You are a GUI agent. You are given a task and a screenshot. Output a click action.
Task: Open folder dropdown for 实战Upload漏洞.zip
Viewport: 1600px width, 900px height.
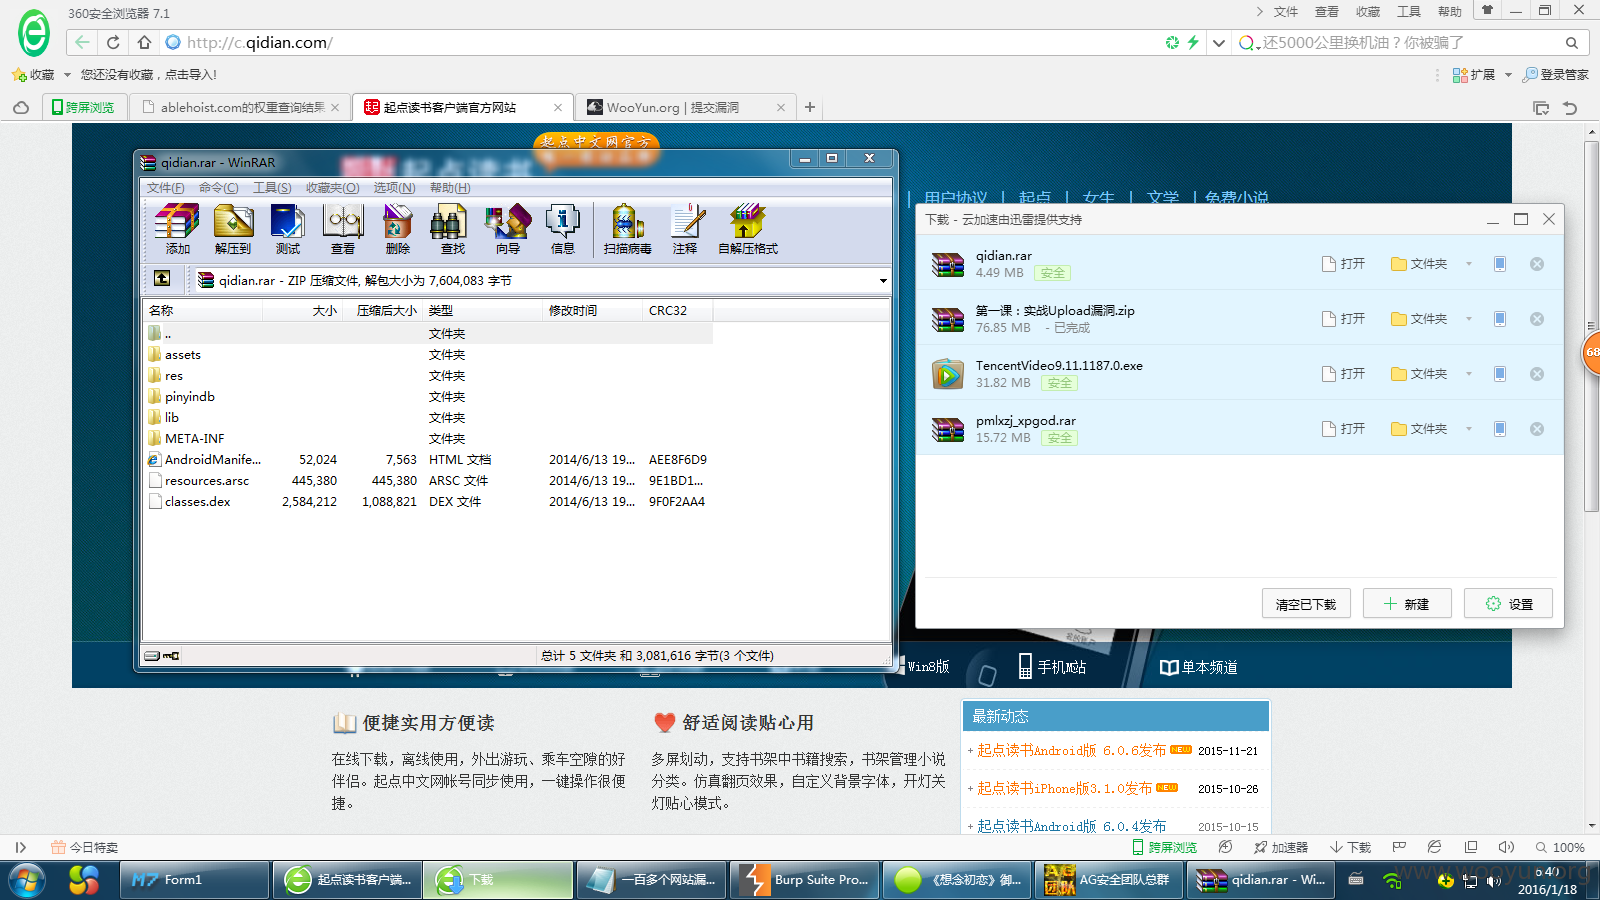click(x=1469, y=319)
